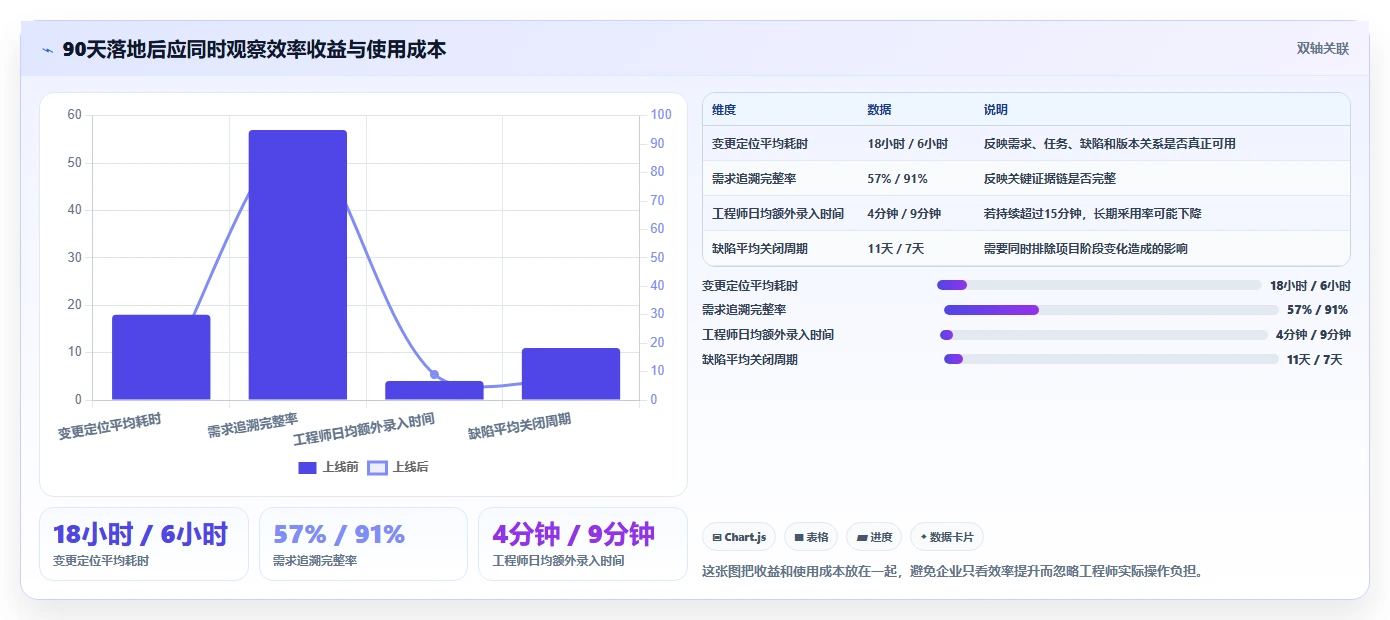Click the value 57% / 91% right of the progress bar
Screen dimensions: 1390x620
coord(1318,310)
